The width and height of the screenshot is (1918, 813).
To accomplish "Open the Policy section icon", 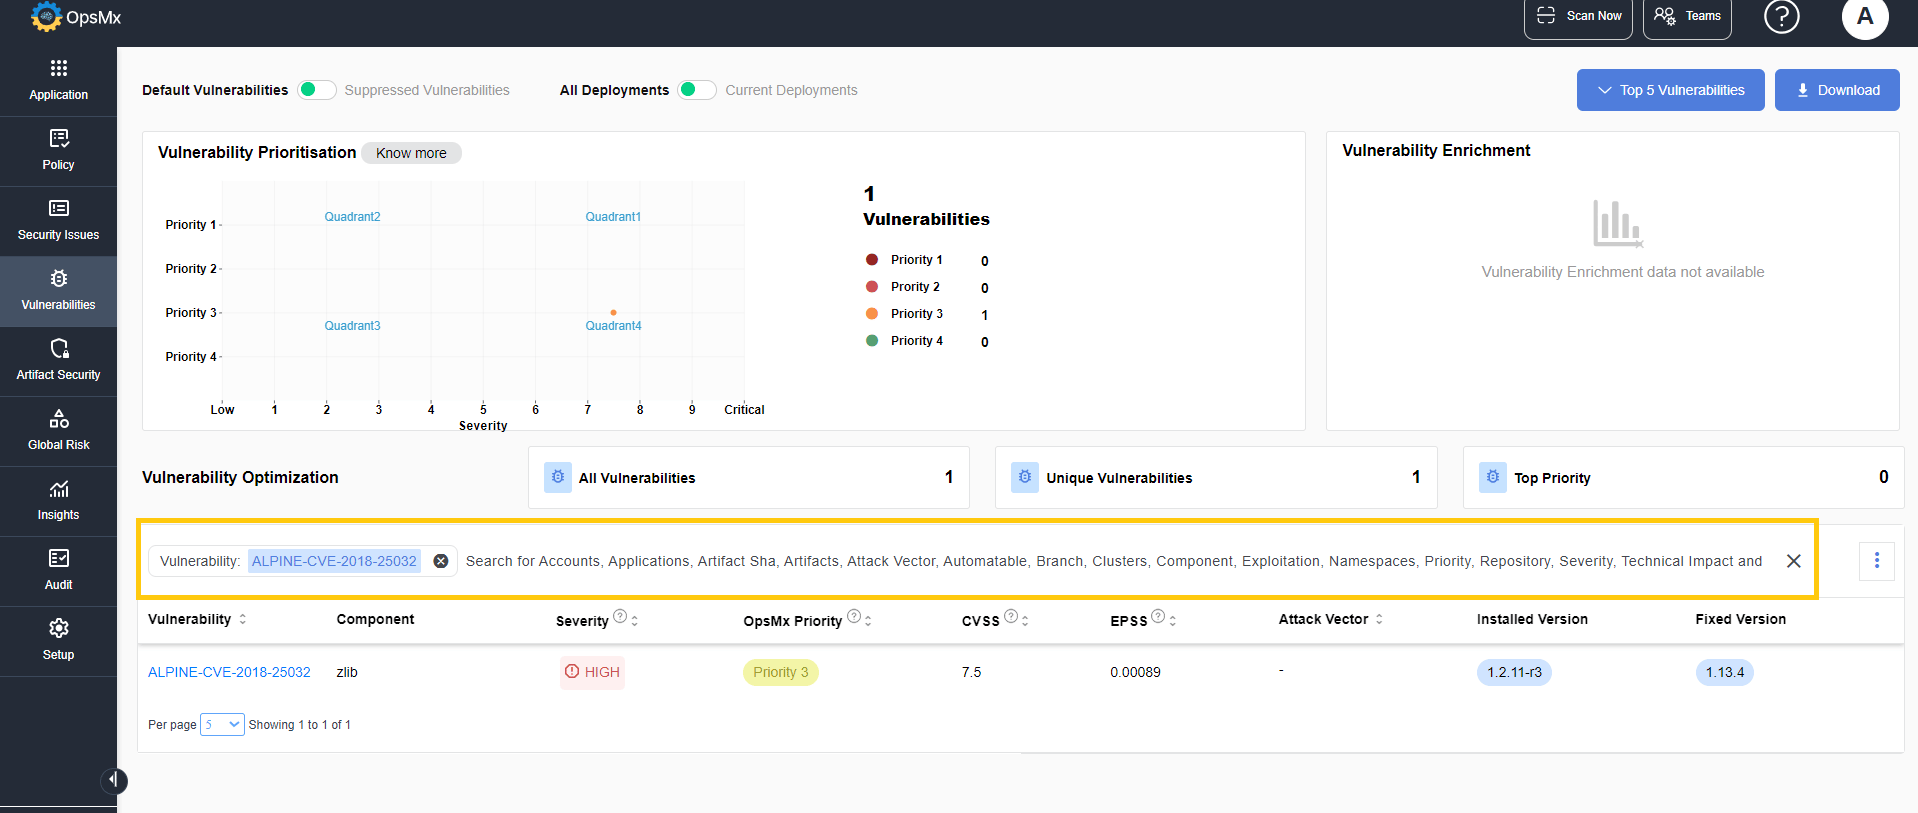I will [58, 138].
